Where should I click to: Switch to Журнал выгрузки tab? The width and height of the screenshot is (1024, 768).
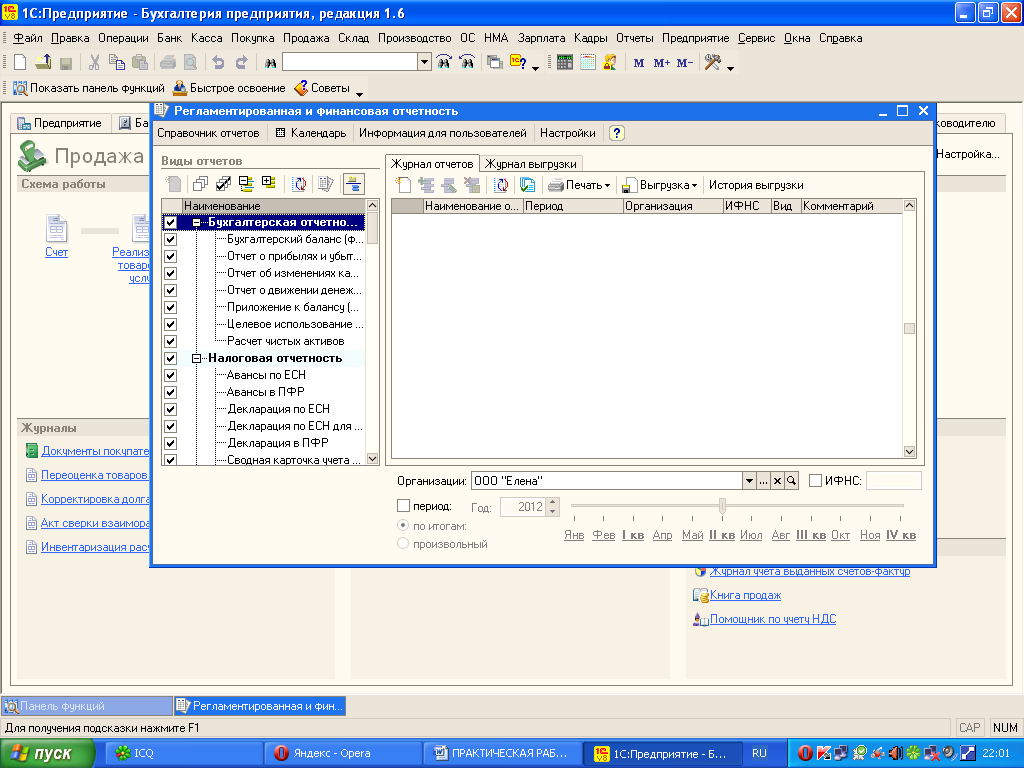click(x=530, y=164)
